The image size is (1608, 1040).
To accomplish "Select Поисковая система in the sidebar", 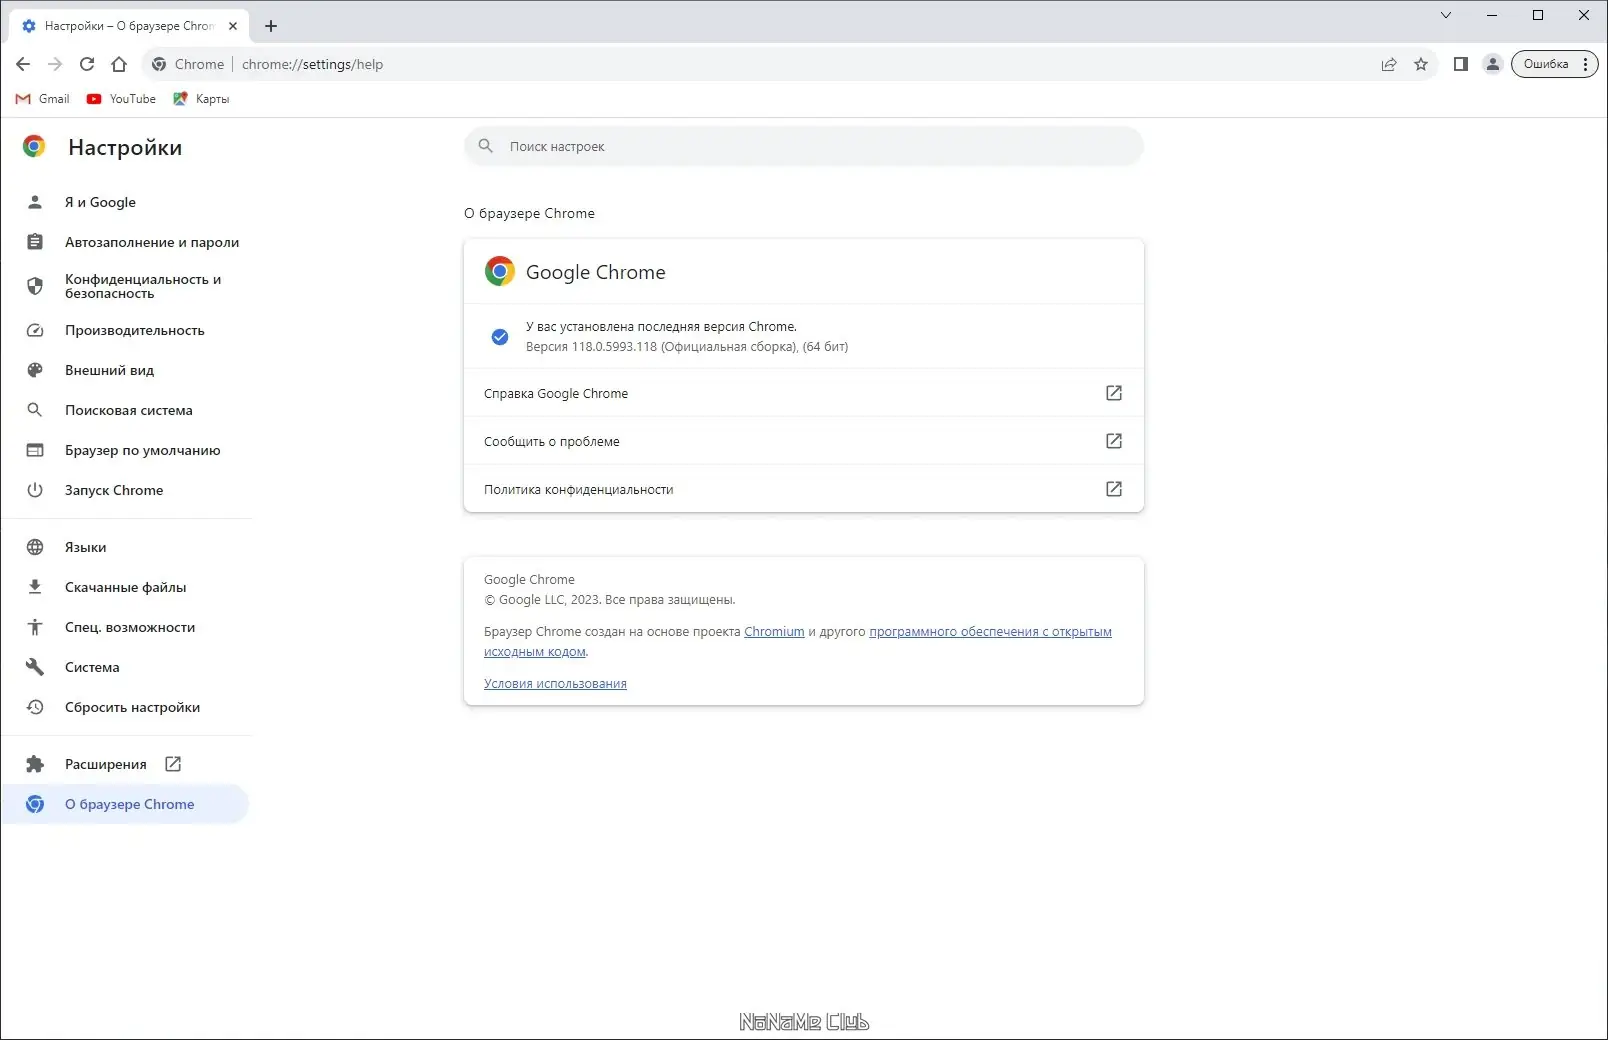I will point(126,410).
